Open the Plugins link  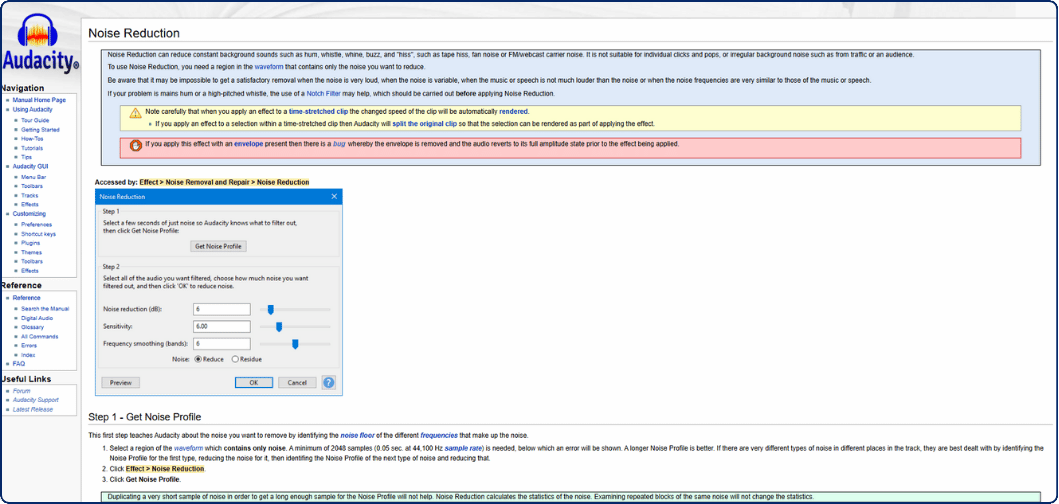pos(30,243)
